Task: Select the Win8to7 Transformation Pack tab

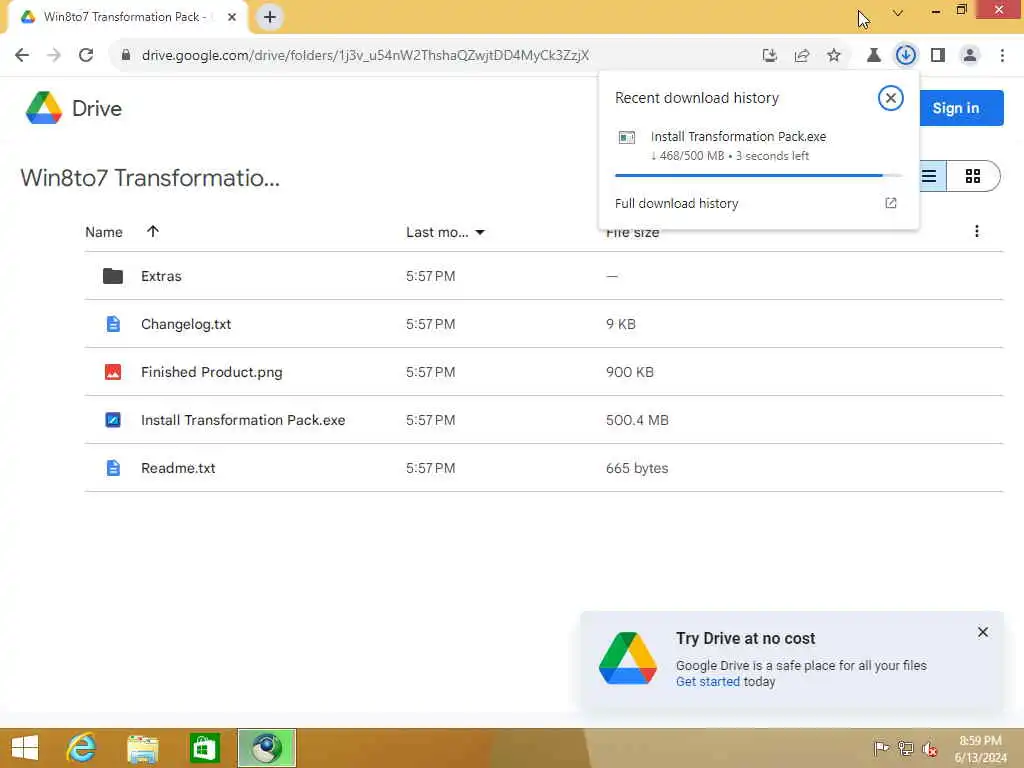Action: click(125, 17)
